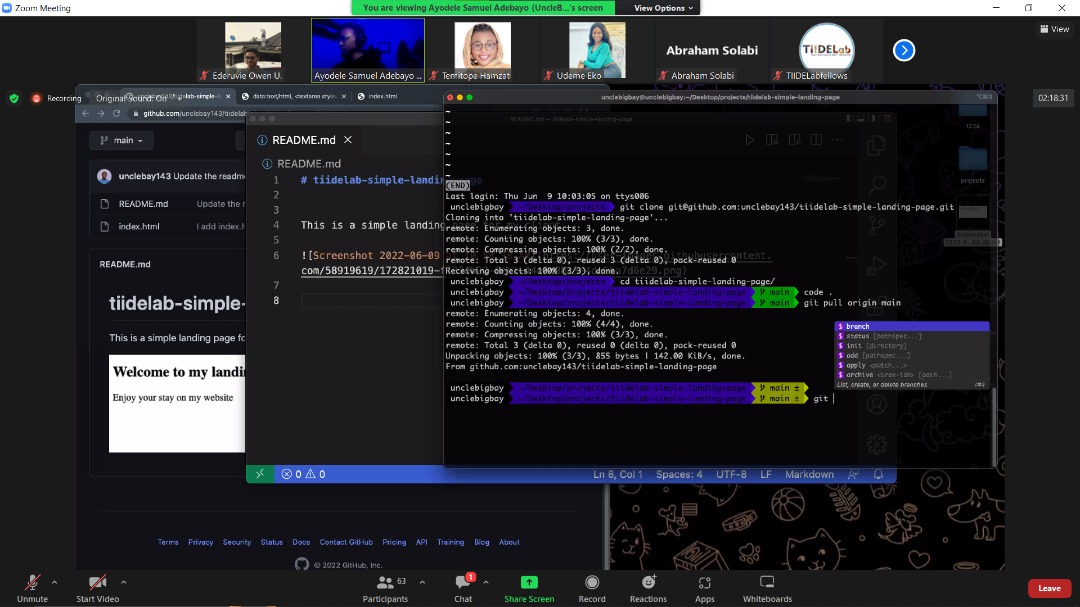1080x607 pixels.
Task: Click the Security footer link
Action: pyautogui.click(x=237, y=542)
